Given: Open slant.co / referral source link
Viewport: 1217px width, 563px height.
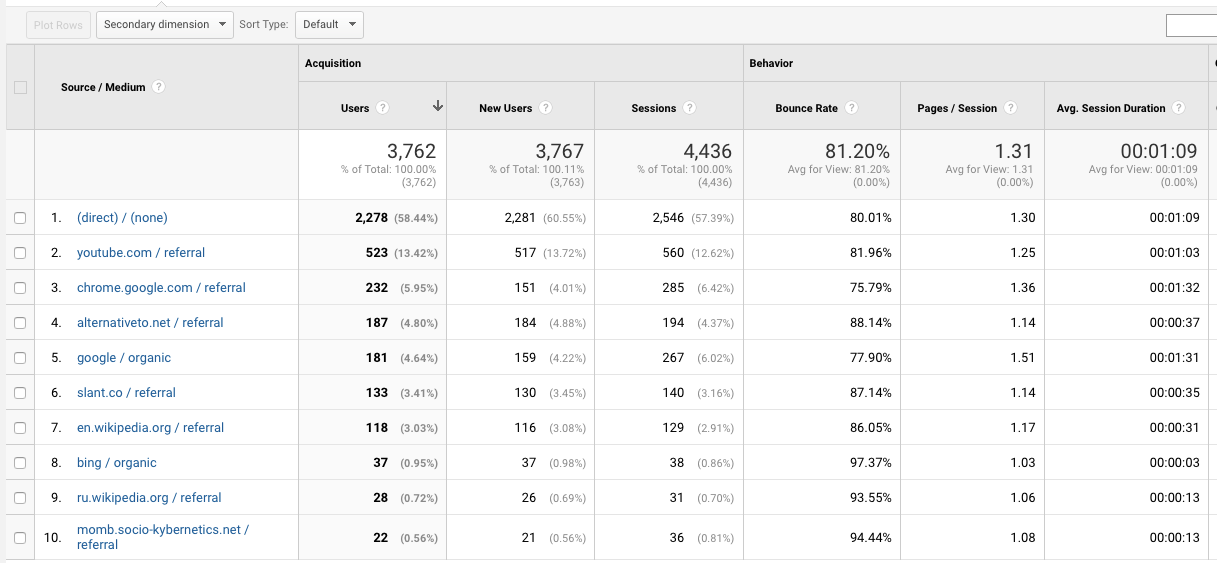Looking at the screenshot, I should tap(126, 393).
